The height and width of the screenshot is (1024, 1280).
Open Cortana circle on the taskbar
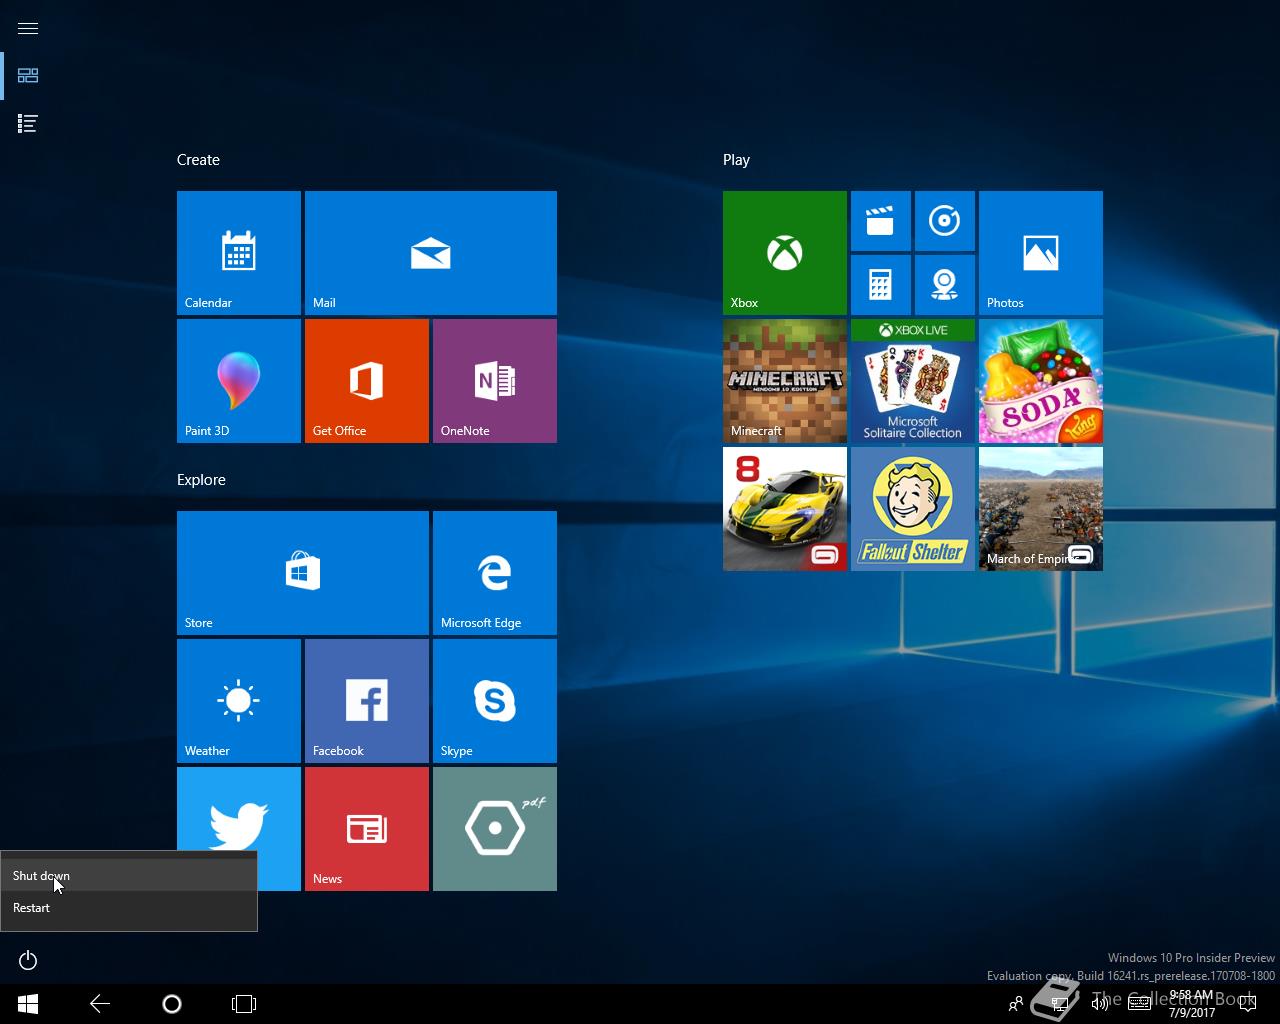[x=172, y=1004]
